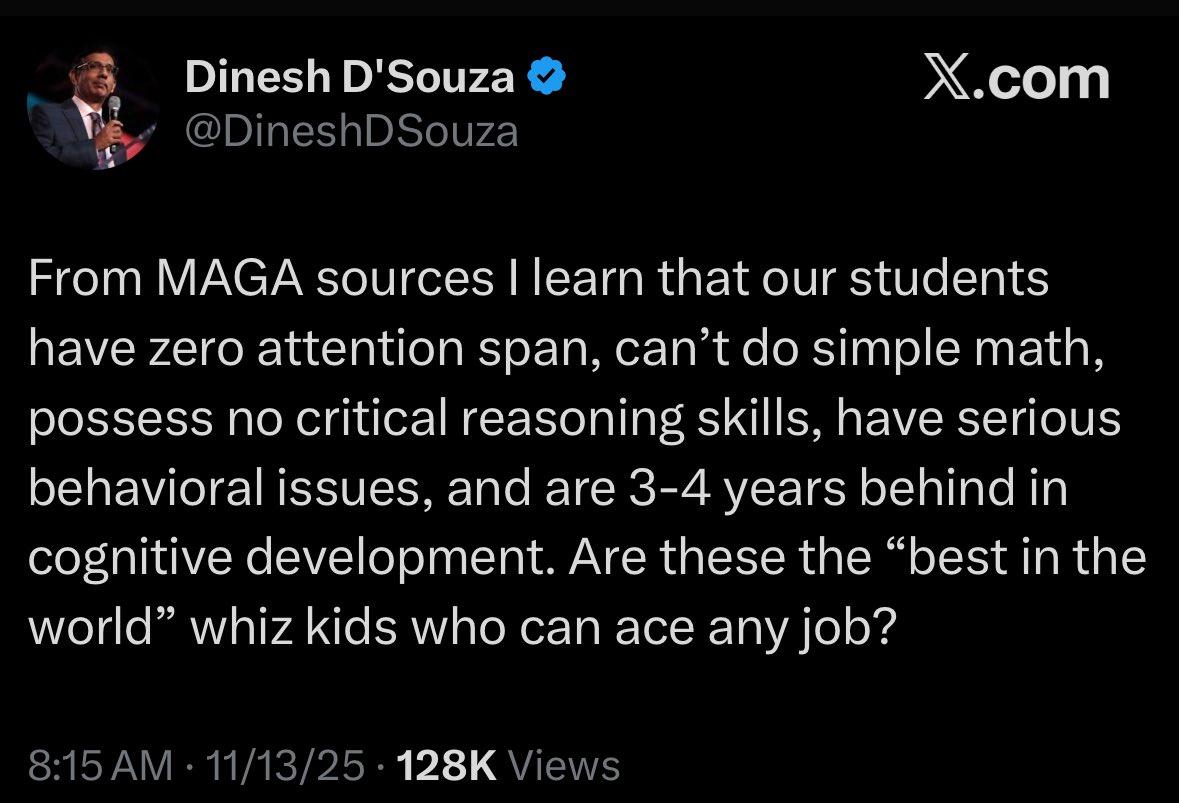This screenshot has height=803, width=1179.
Task: Click the 128K view count number
Action: [447, 766]
